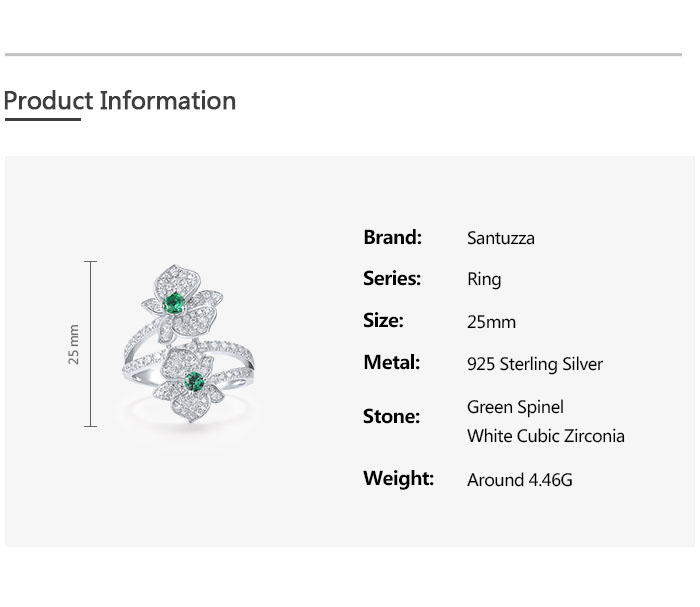Screen dimensions: 700x607
Task: Click the lower green spinel flower
Action: (x=193, y=384)
